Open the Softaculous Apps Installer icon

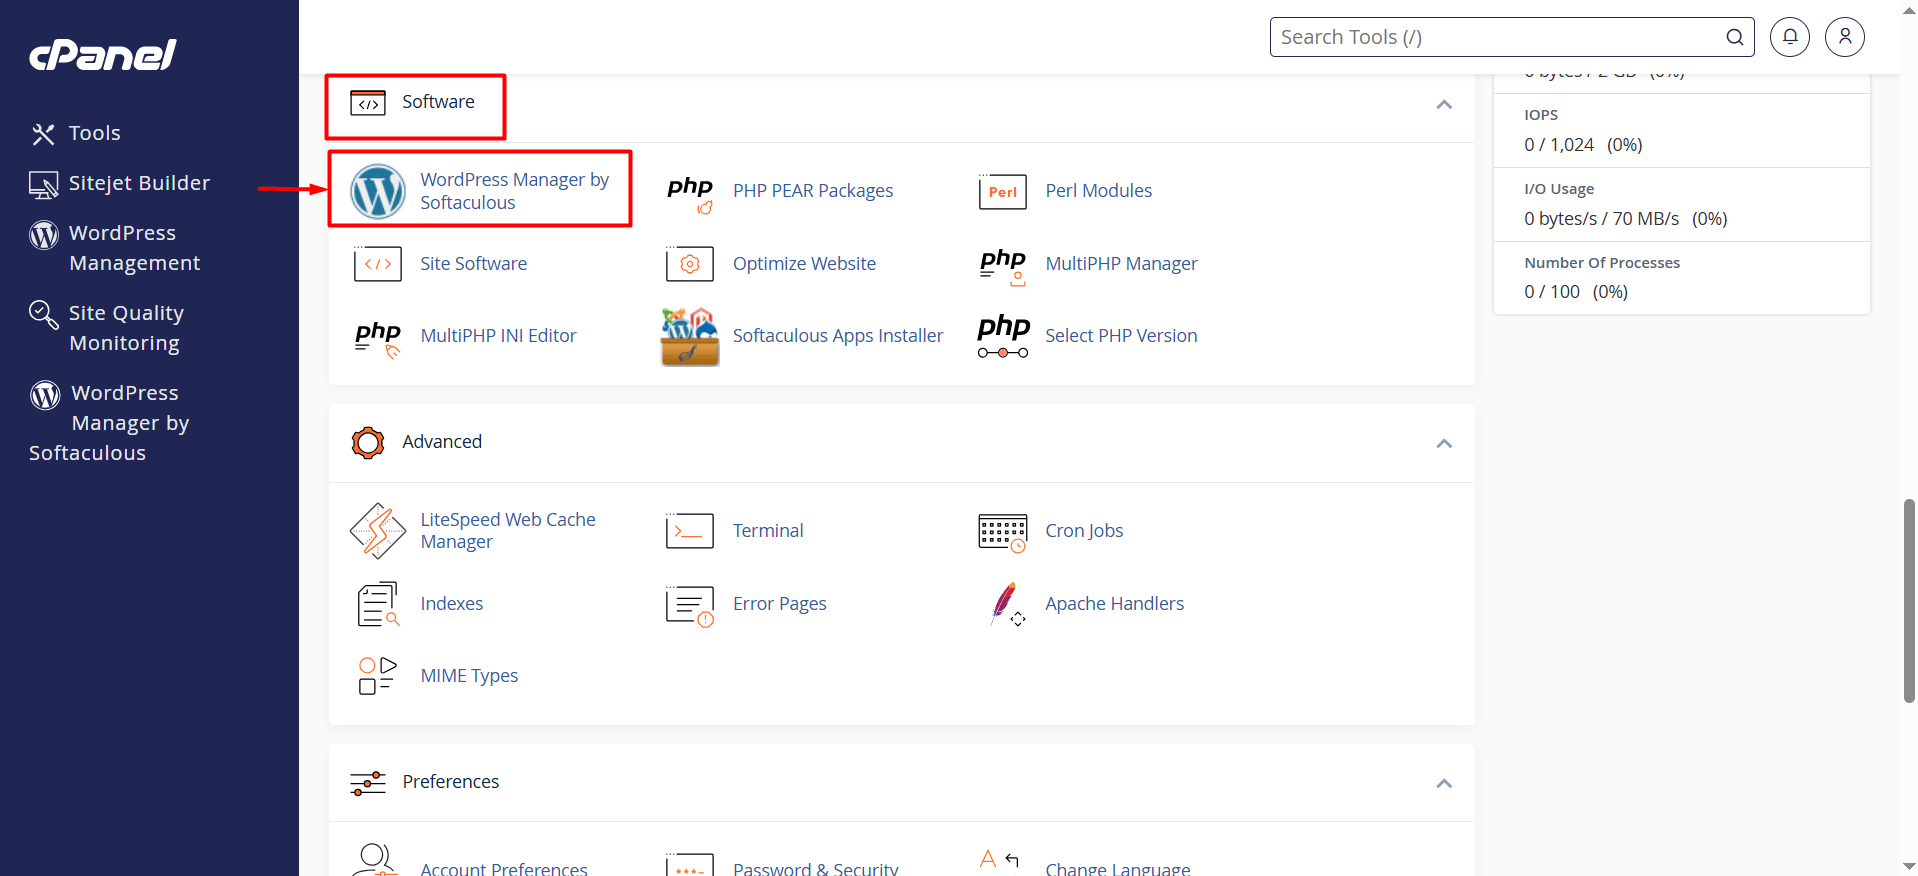(690, 337)
